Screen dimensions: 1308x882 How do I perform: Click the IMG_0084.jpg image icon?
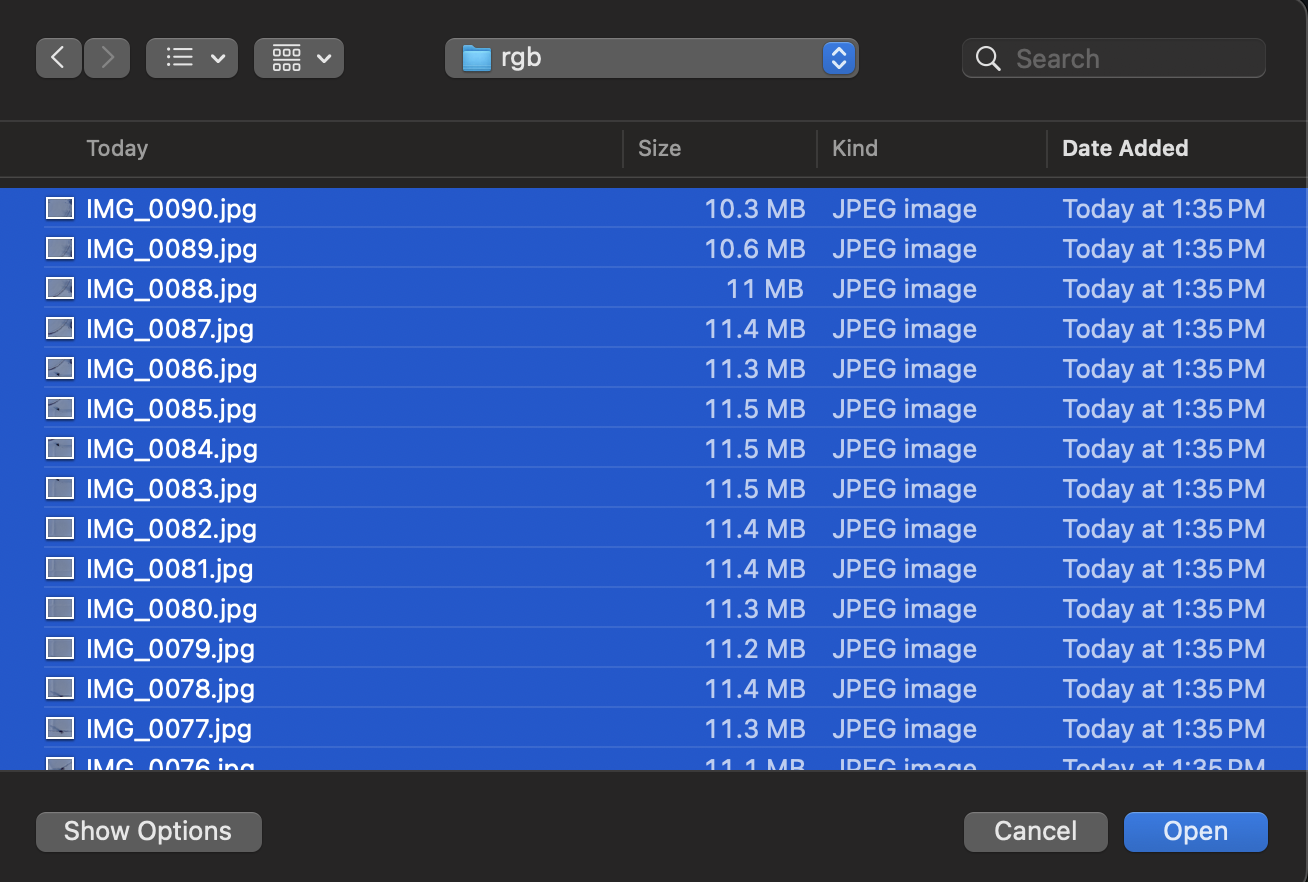click(60, 449)
